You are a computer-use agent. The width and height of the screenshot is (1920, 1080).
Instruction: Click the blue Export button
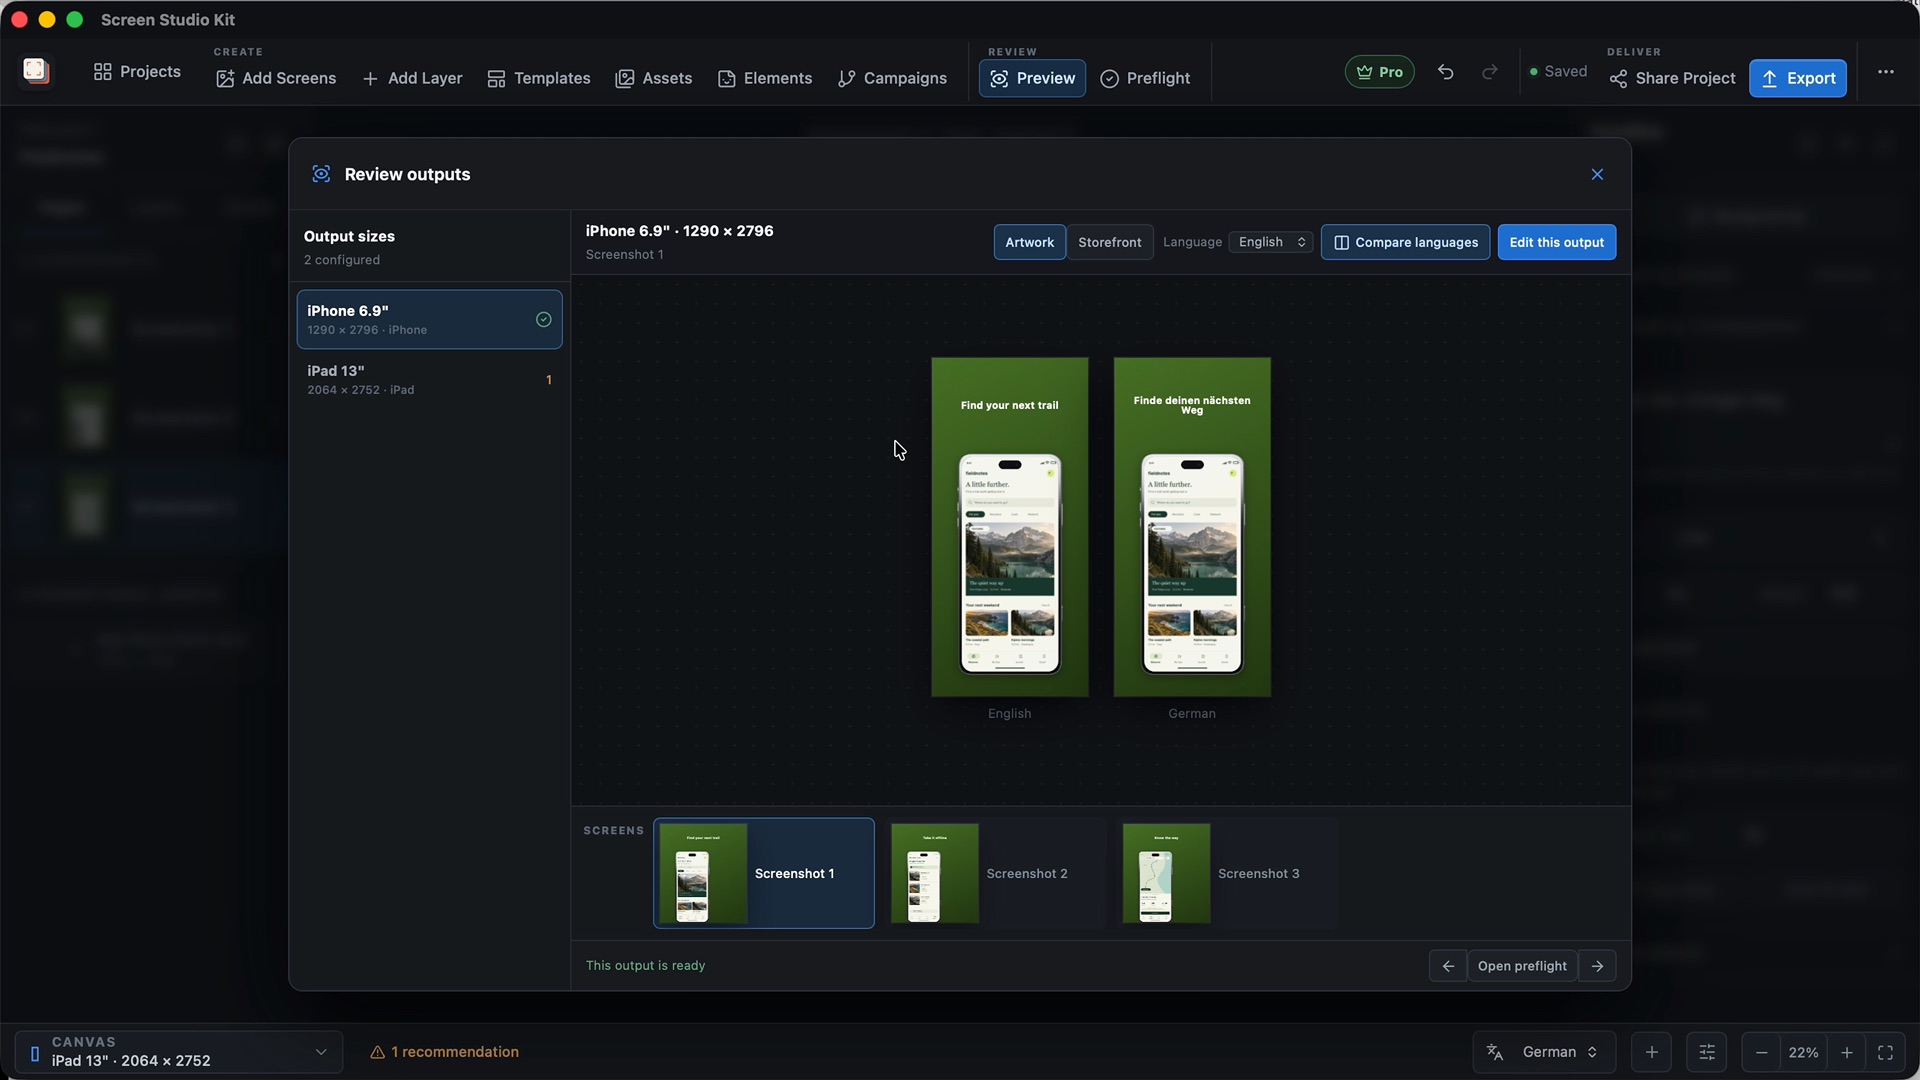1797,78
